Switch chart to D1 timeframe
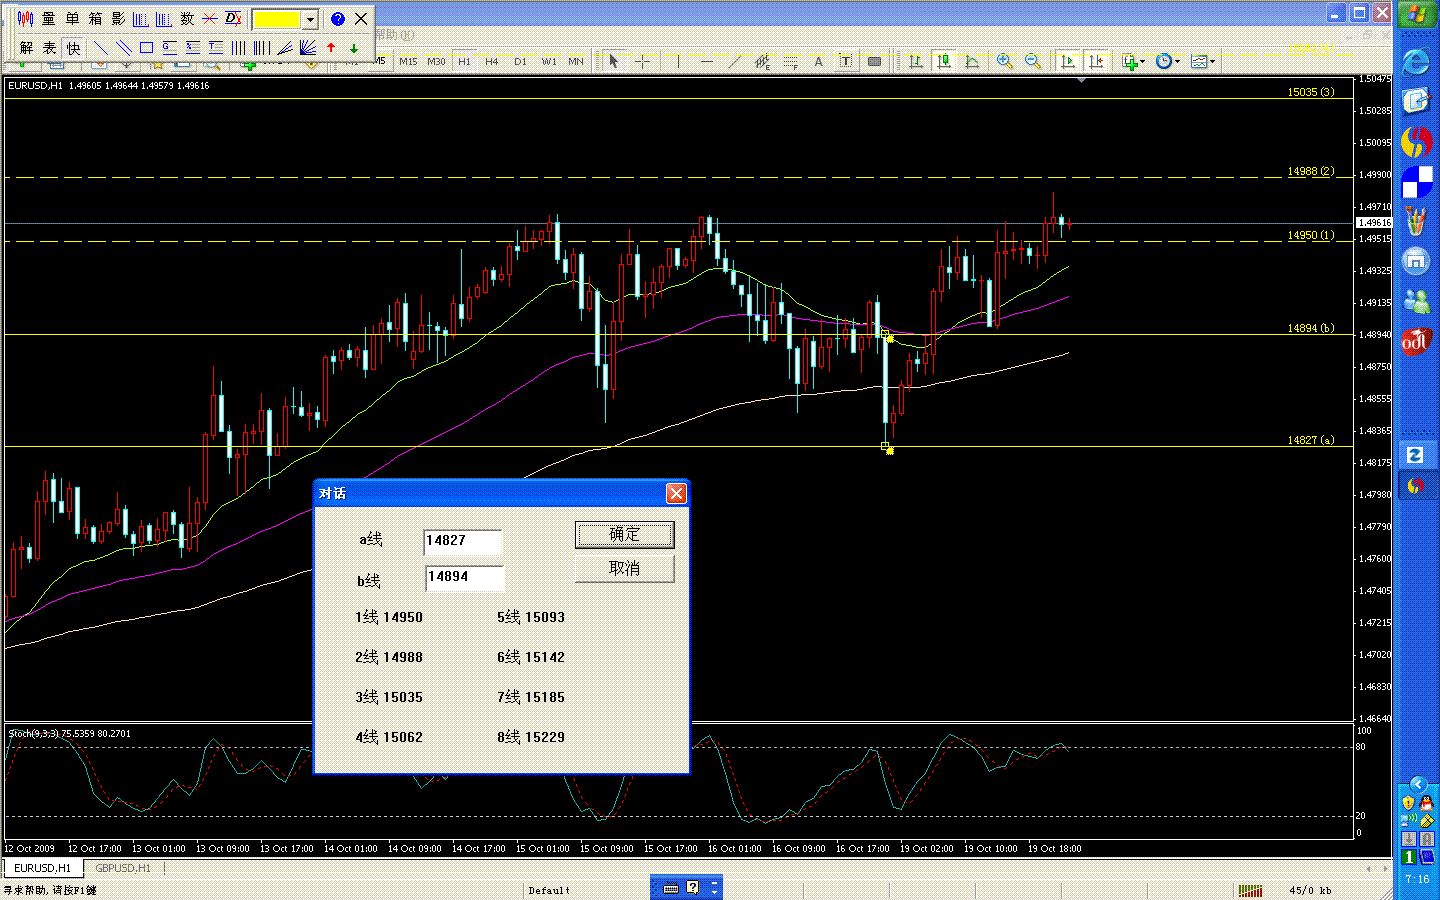 tap(520, 61)
